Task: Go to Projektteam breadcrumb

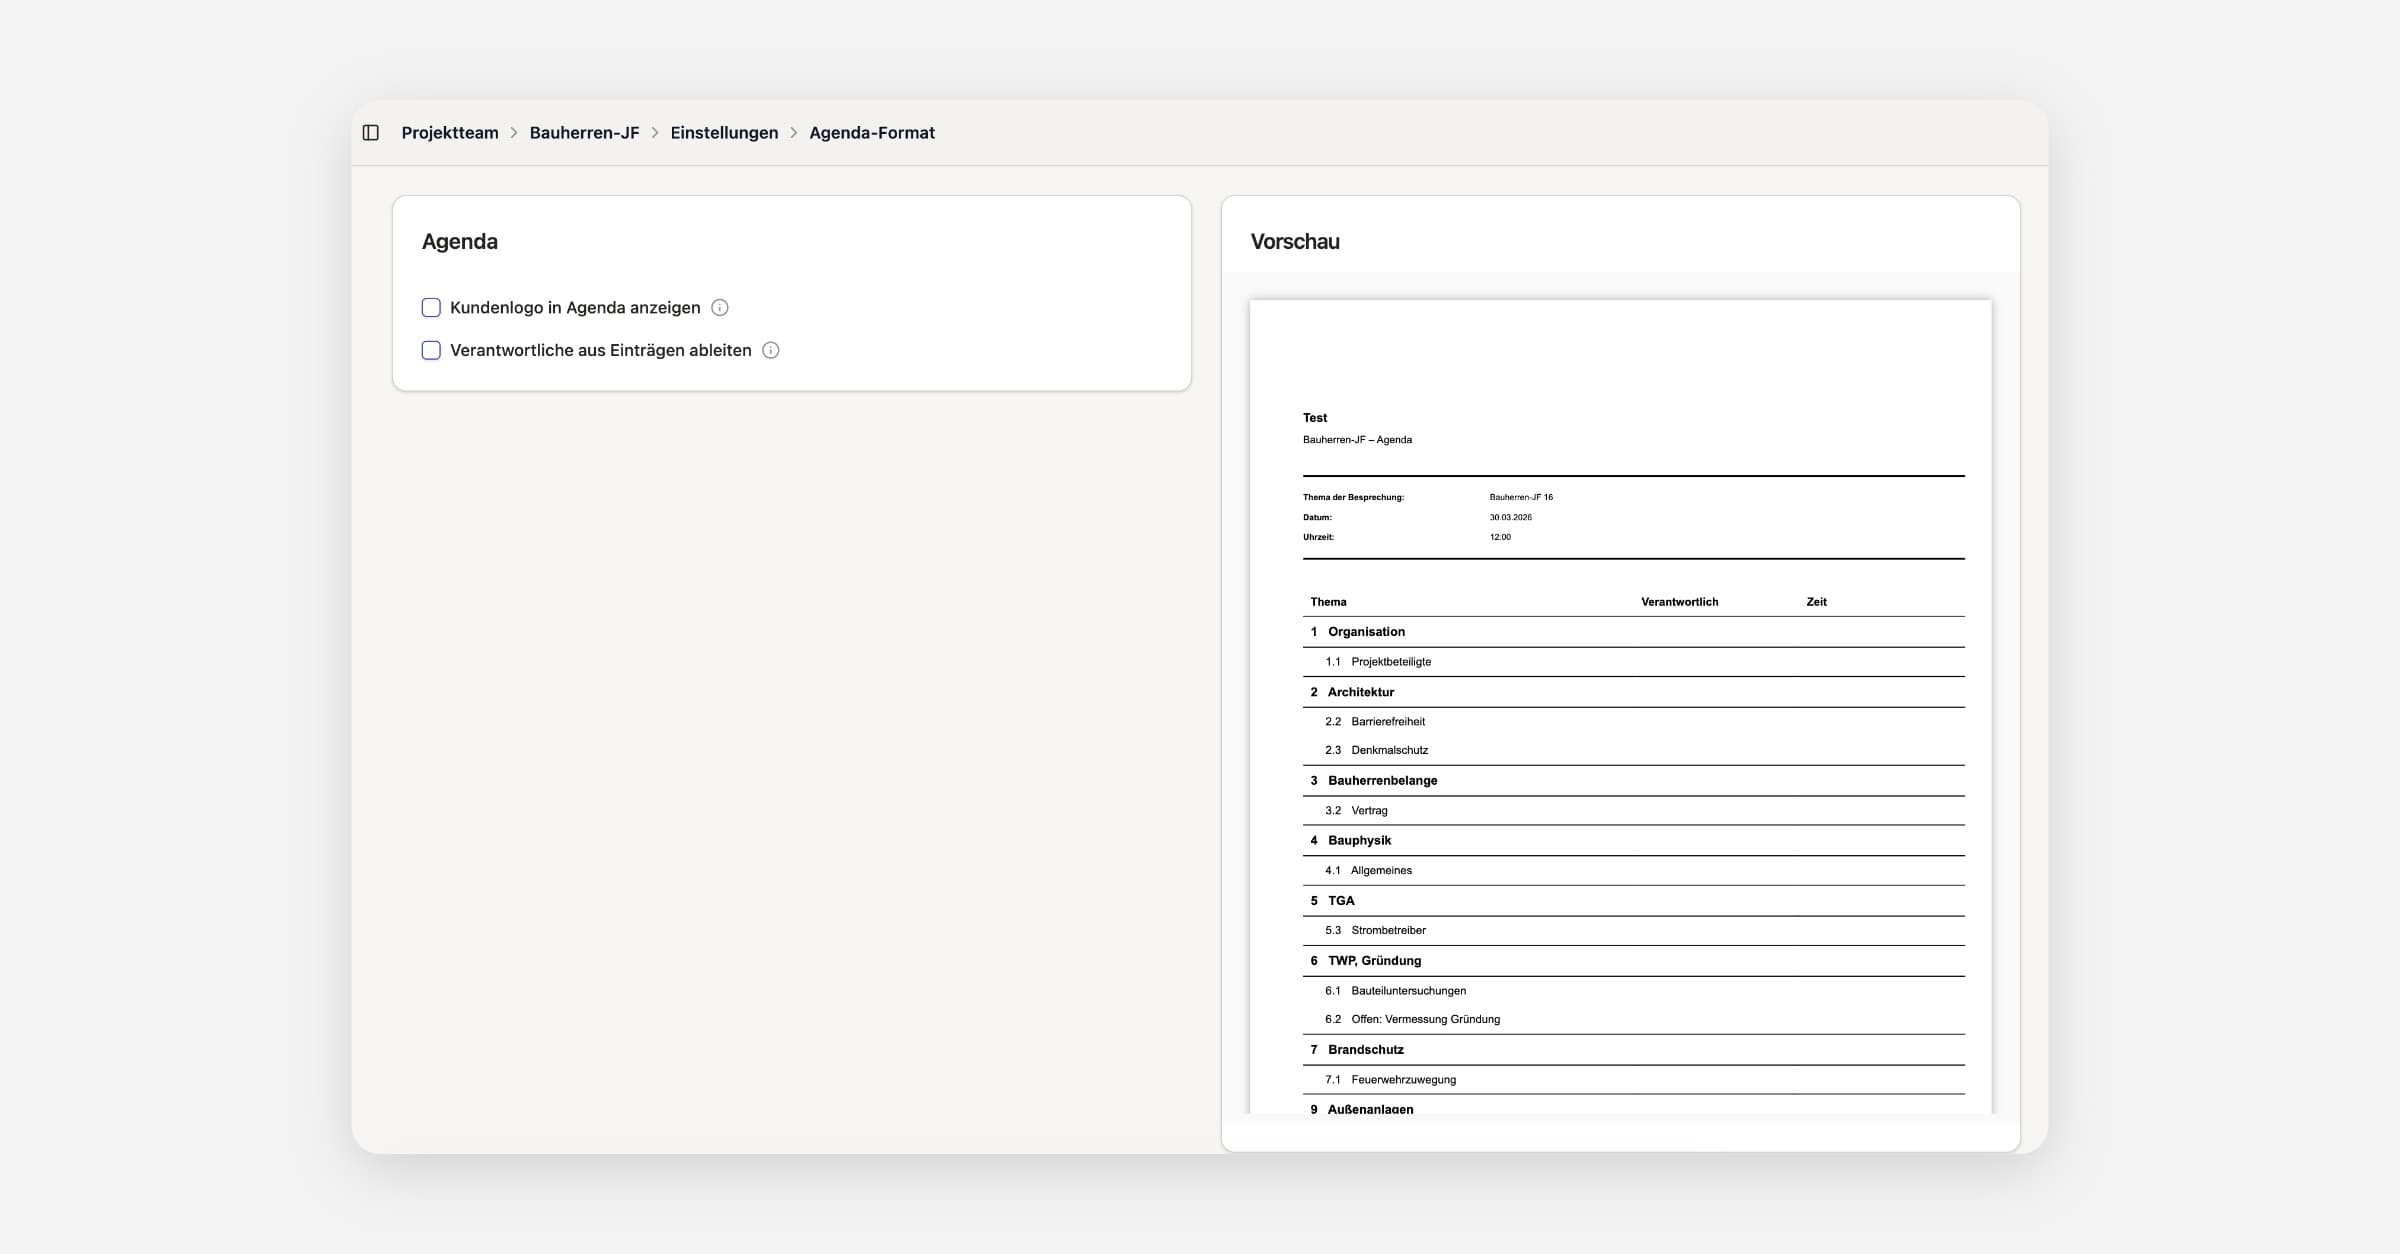Action: click(450, 133)
